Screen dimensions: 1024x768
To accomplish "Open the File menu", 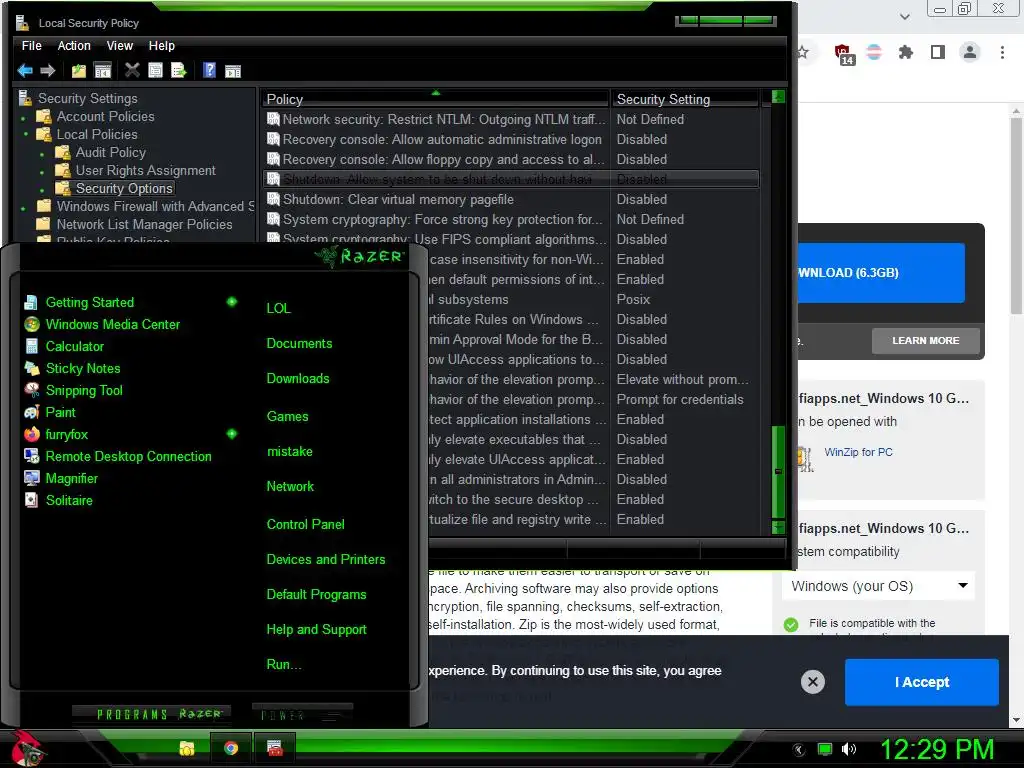I will click(x=31, y=46).
